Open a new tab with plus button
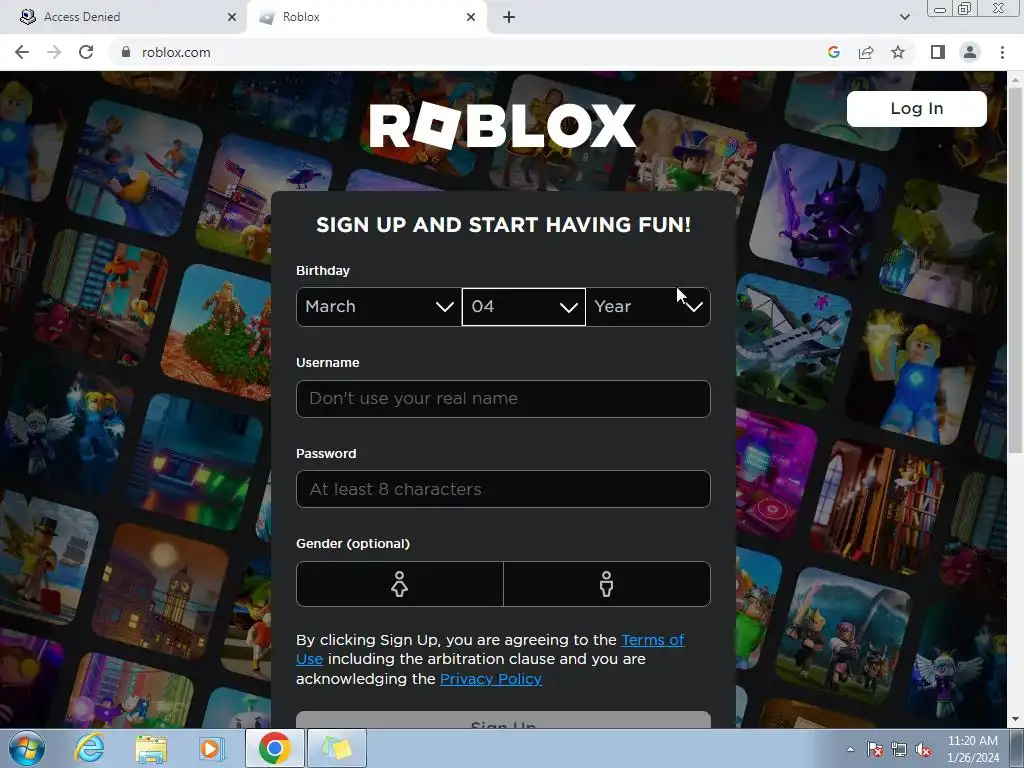Viewport: 1024px width, 768px height. (x=509, y=17)
